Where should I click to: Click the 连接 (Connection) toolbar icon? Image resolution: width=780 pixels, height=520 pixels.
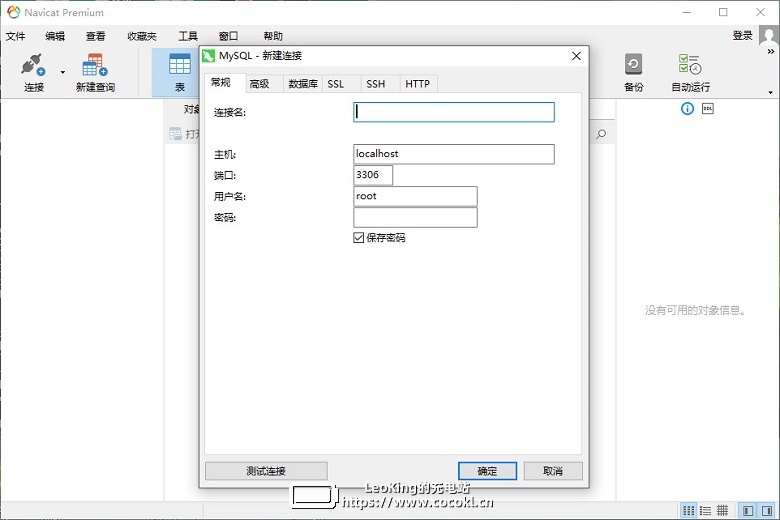click(33, 72)
